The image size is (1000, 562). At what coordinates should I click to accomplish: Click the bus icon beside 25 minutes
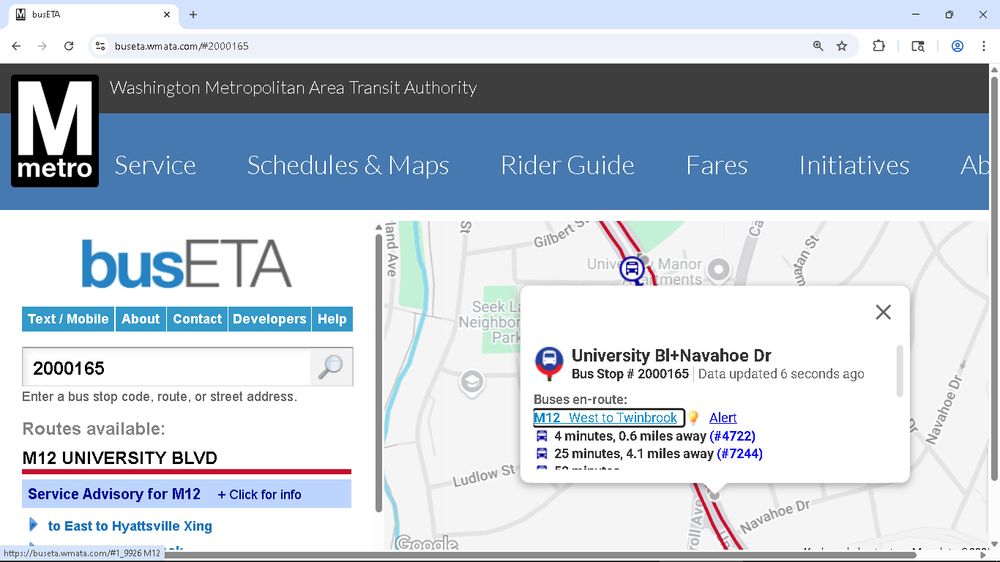coord(541,454)
